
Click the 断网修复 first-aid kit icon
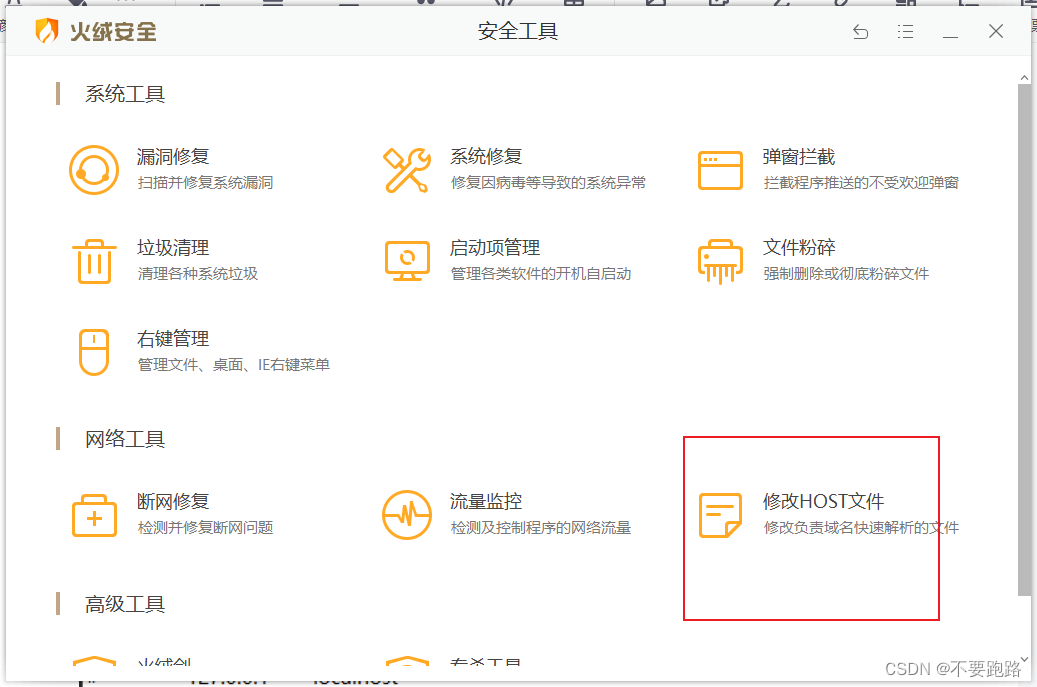tap(94, 515)
